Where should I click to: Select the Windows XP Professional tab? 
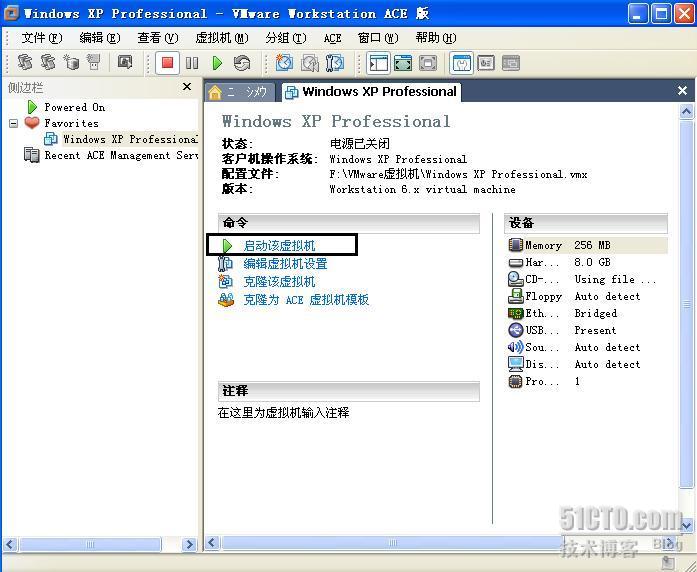coord(372,92)
